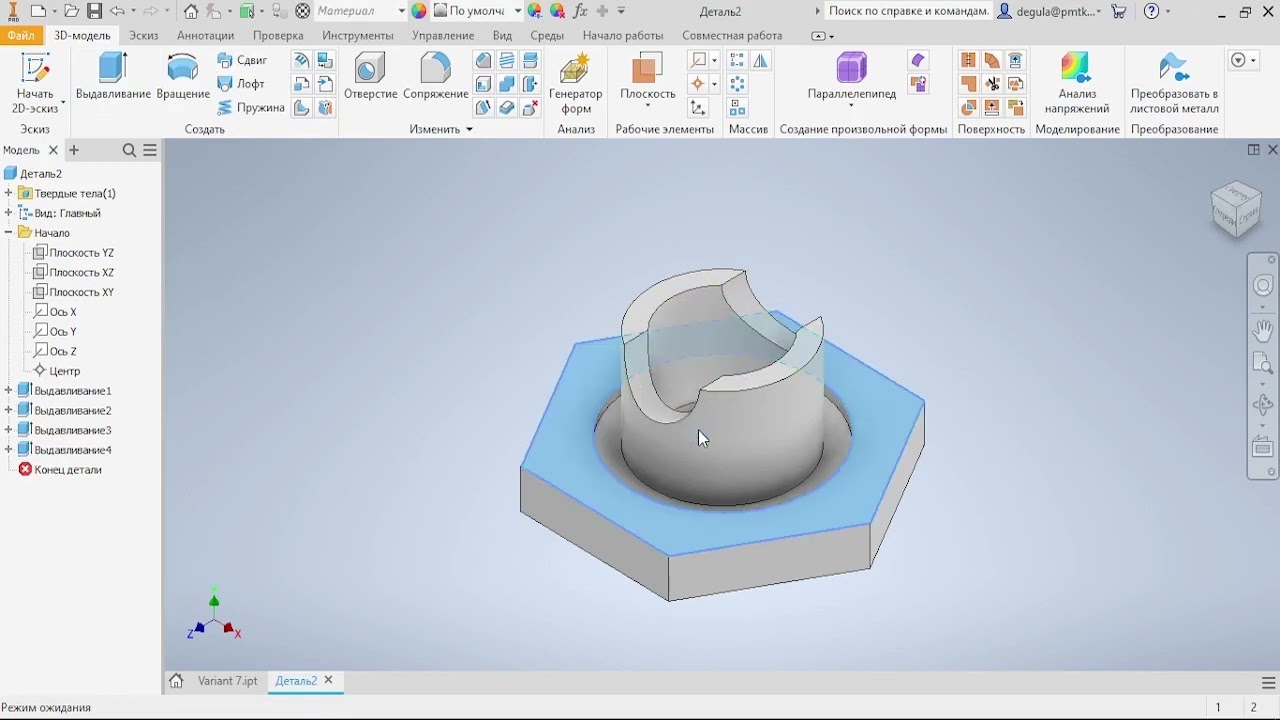Expand the Выдавливание1 feature node

[9, 391]
